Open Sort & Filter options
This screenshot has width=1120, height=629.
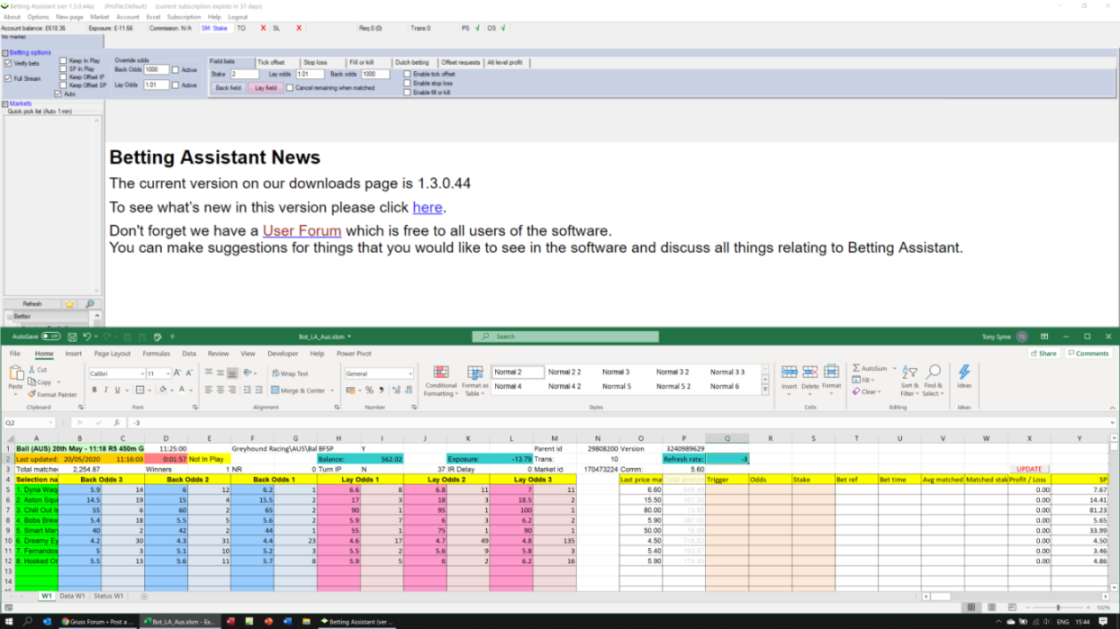(x=909, y=380)
